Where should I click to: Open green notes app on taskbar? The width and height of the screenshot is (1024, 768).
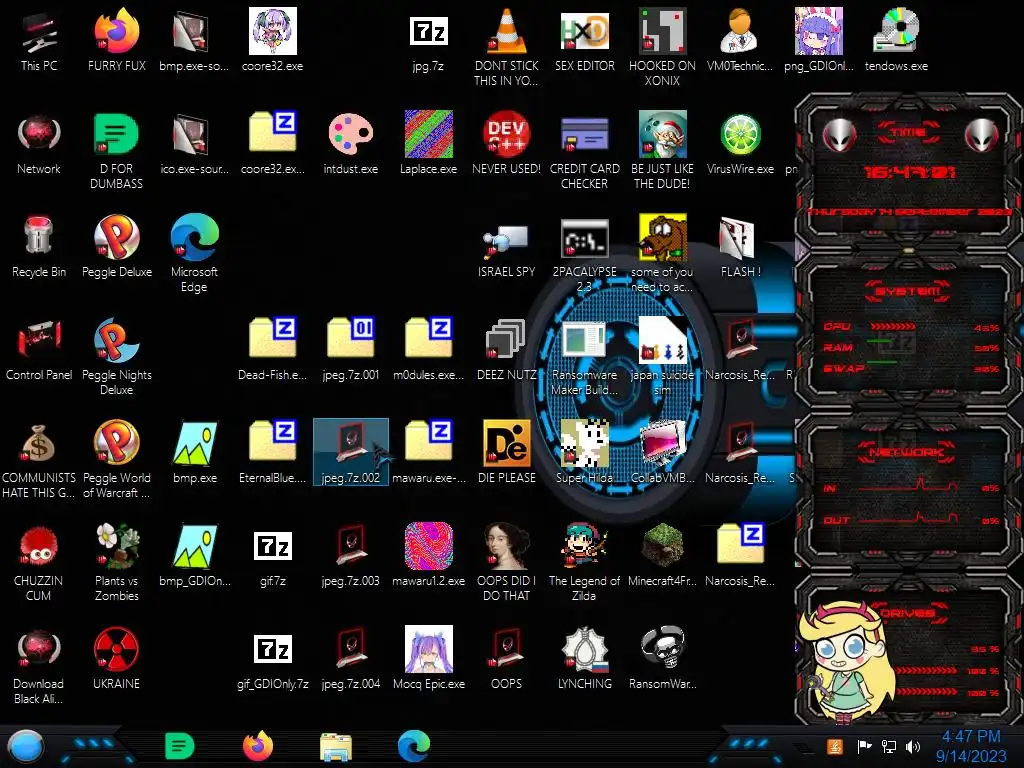180,746
